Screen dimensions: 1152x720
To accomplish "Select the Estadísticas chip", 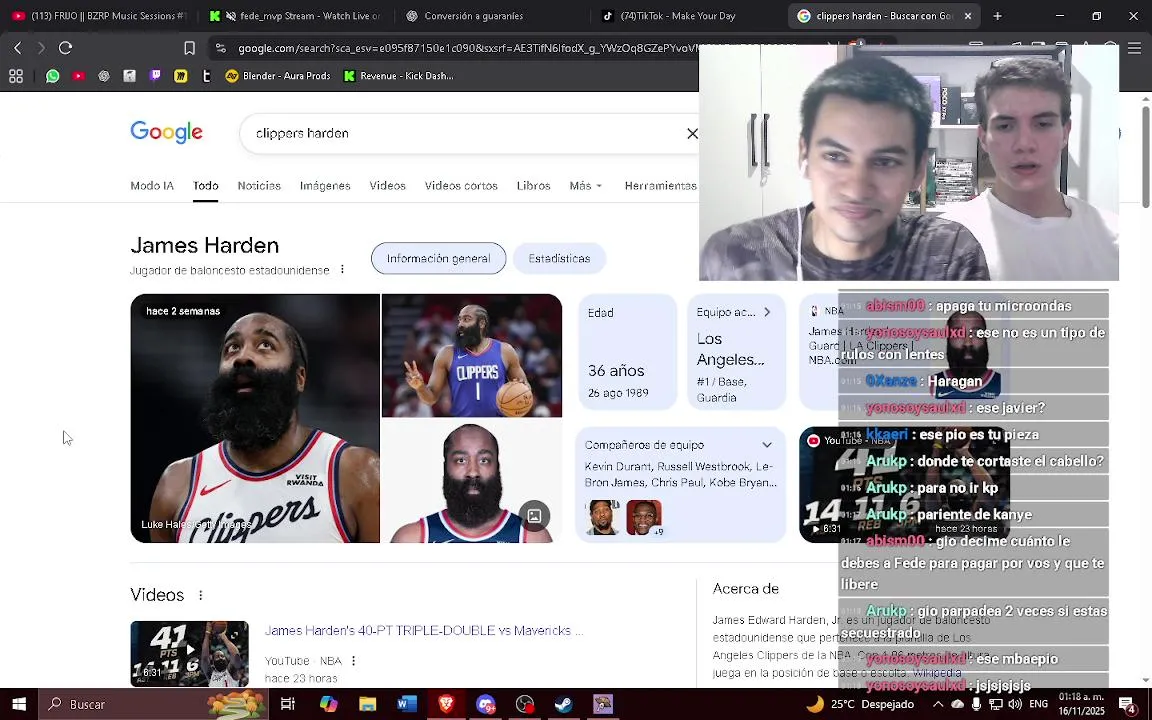I will tap(559, 259).
